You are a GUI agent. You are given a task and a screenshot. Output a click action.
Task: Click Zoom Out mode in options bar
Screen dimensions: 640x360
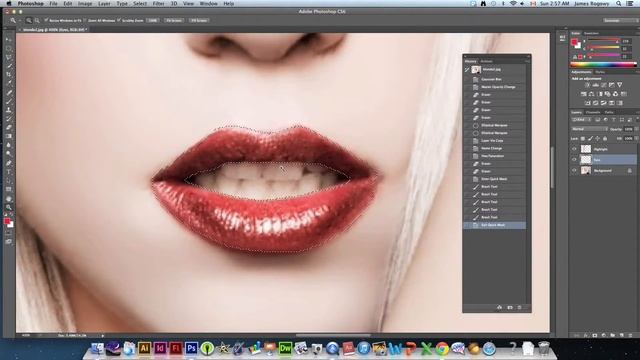[x=37, y=20]
